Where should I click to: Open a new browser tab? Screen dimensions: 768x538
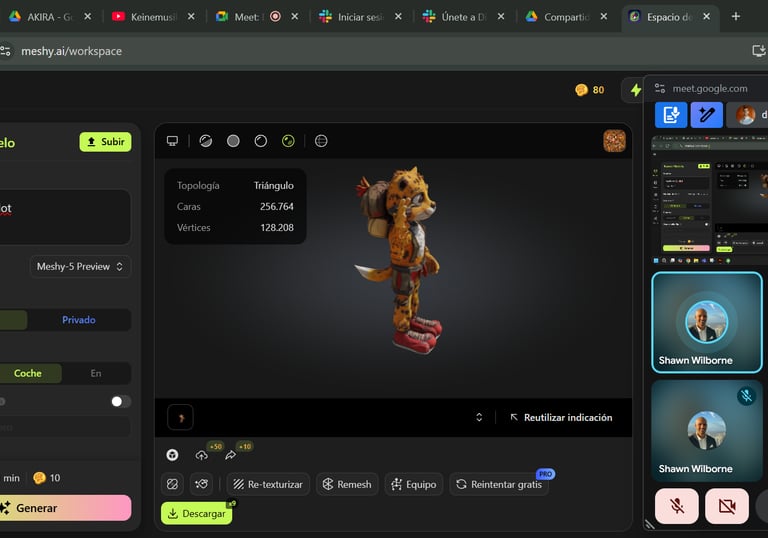point(736,17)
